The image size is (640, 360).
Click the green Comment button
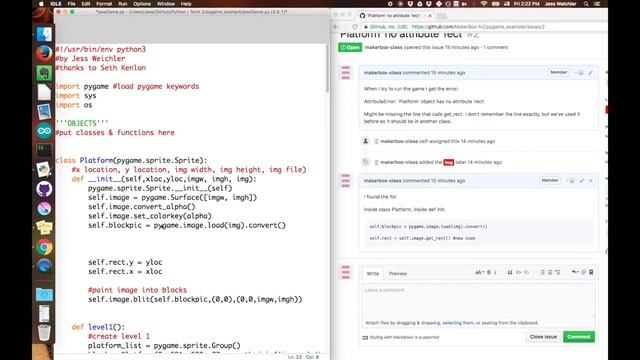tap(579, 337)
